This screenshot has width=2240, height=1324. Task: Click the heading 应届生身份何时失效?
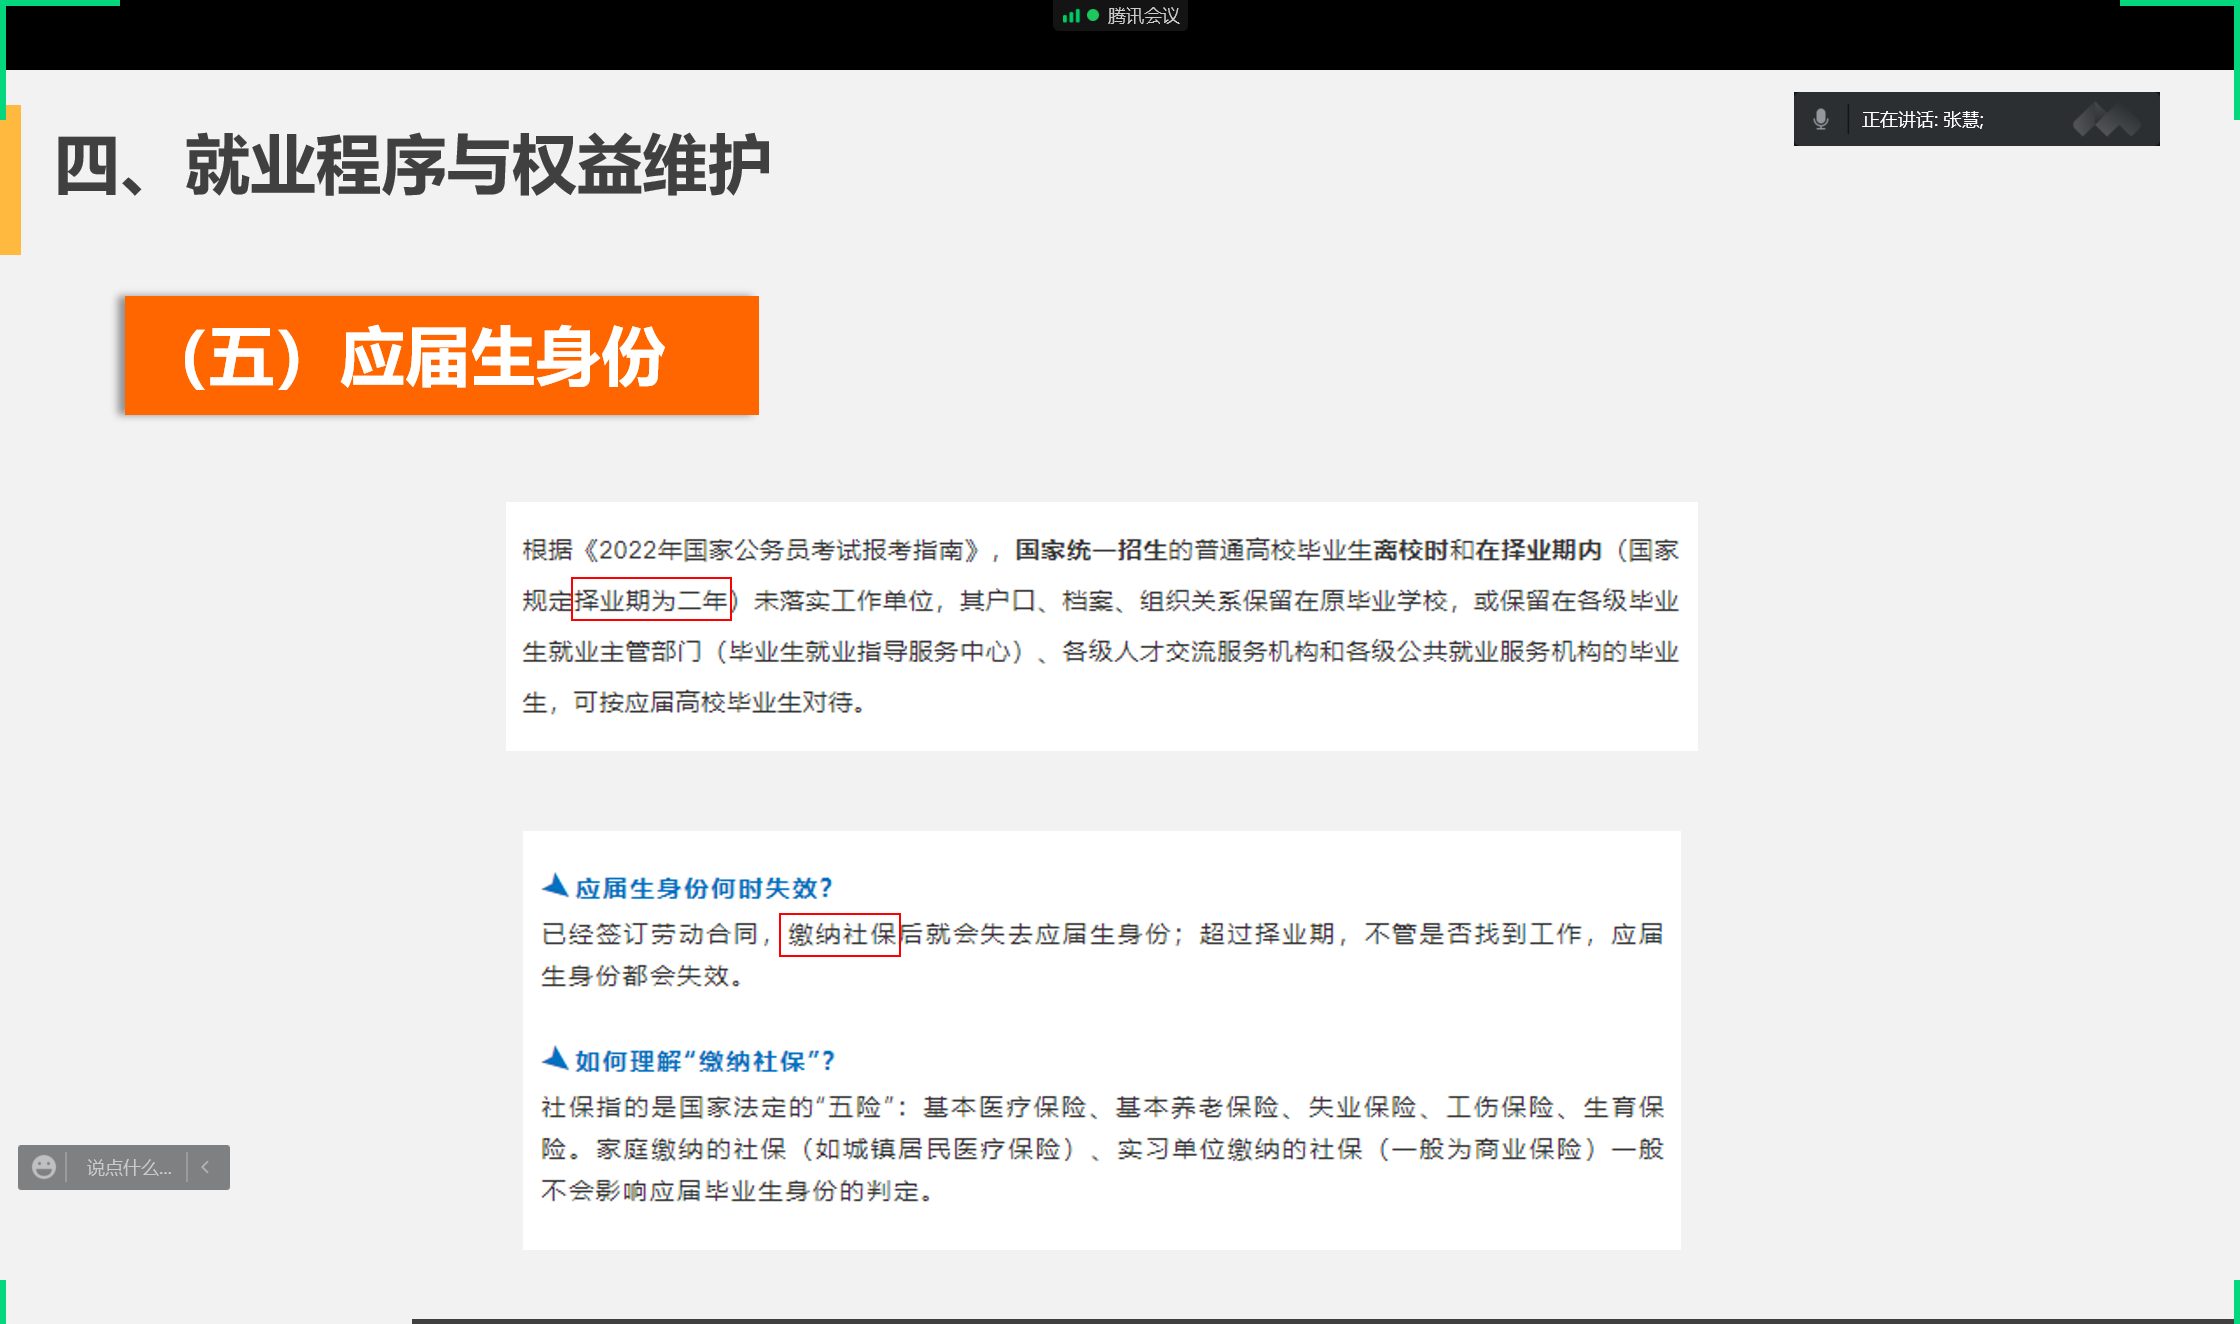coord(703,888)
